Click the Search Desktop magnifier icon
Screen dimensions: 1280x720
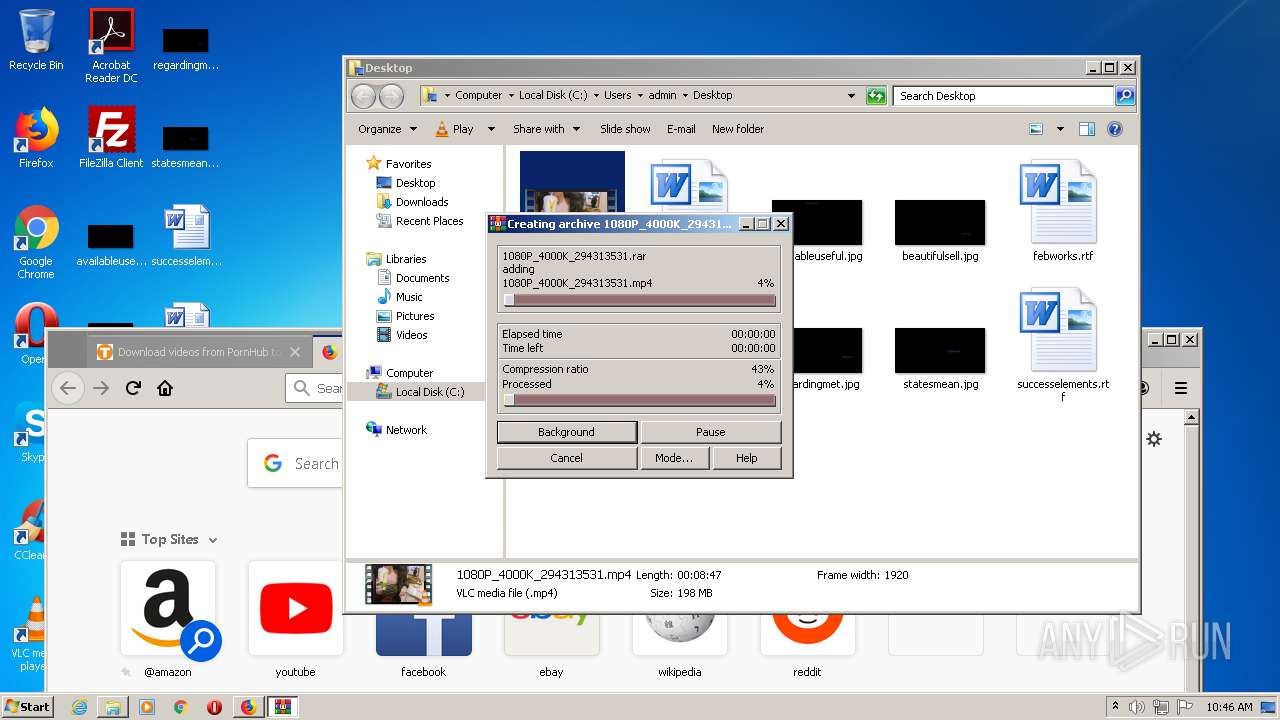tap(1124, 96)
